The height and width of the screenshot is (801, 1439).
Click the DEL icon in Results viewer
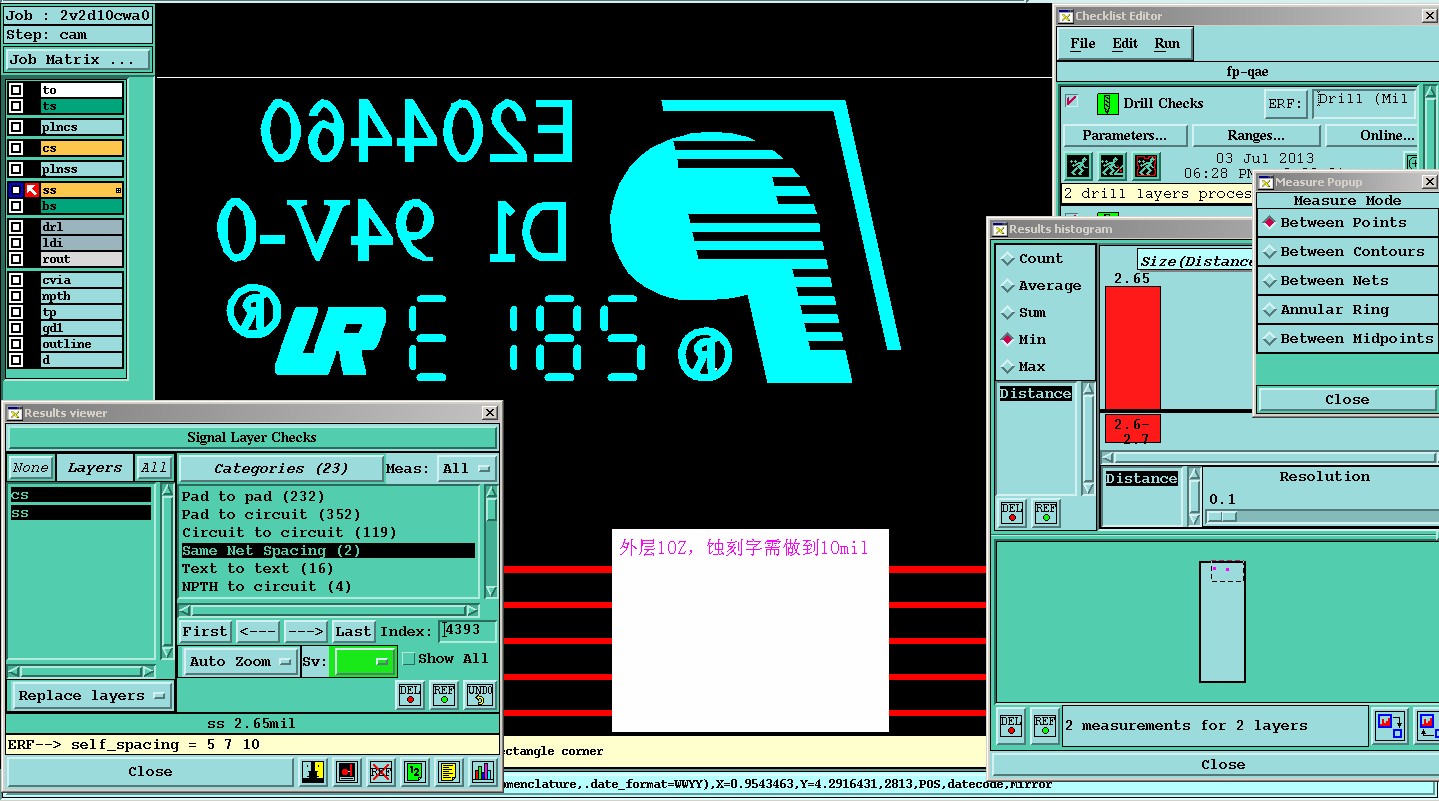click(x=410, y=695)
